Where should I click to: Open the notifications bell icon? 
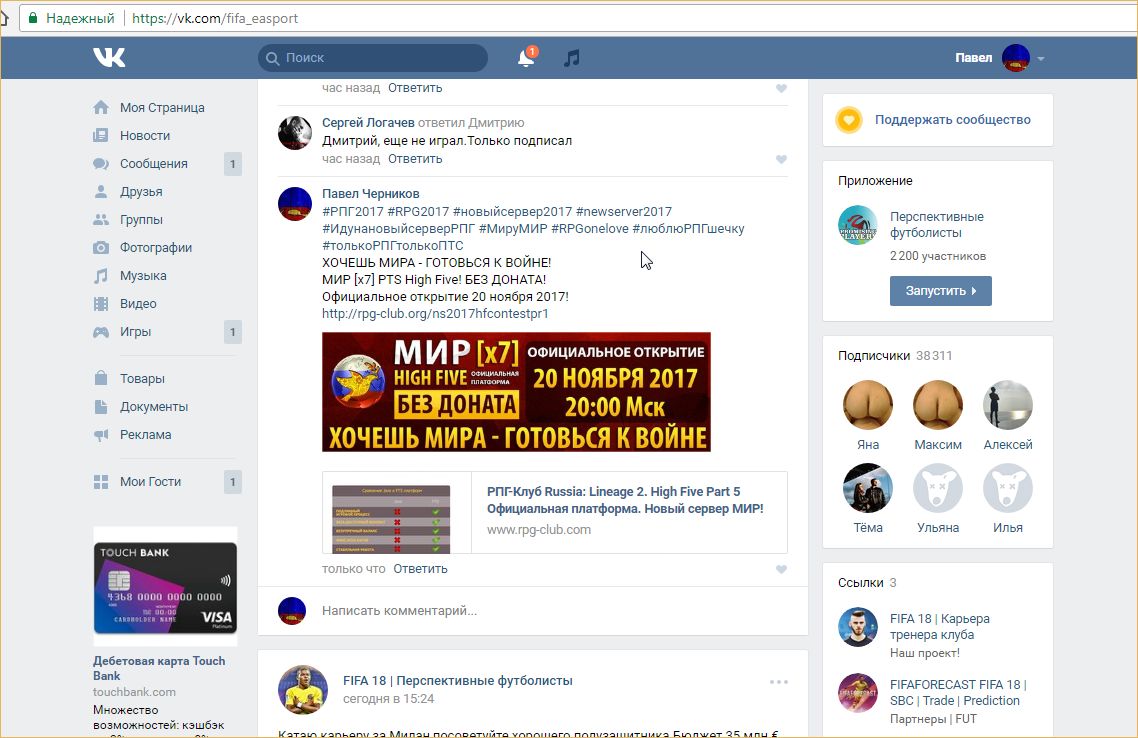(x=526, y=58)
